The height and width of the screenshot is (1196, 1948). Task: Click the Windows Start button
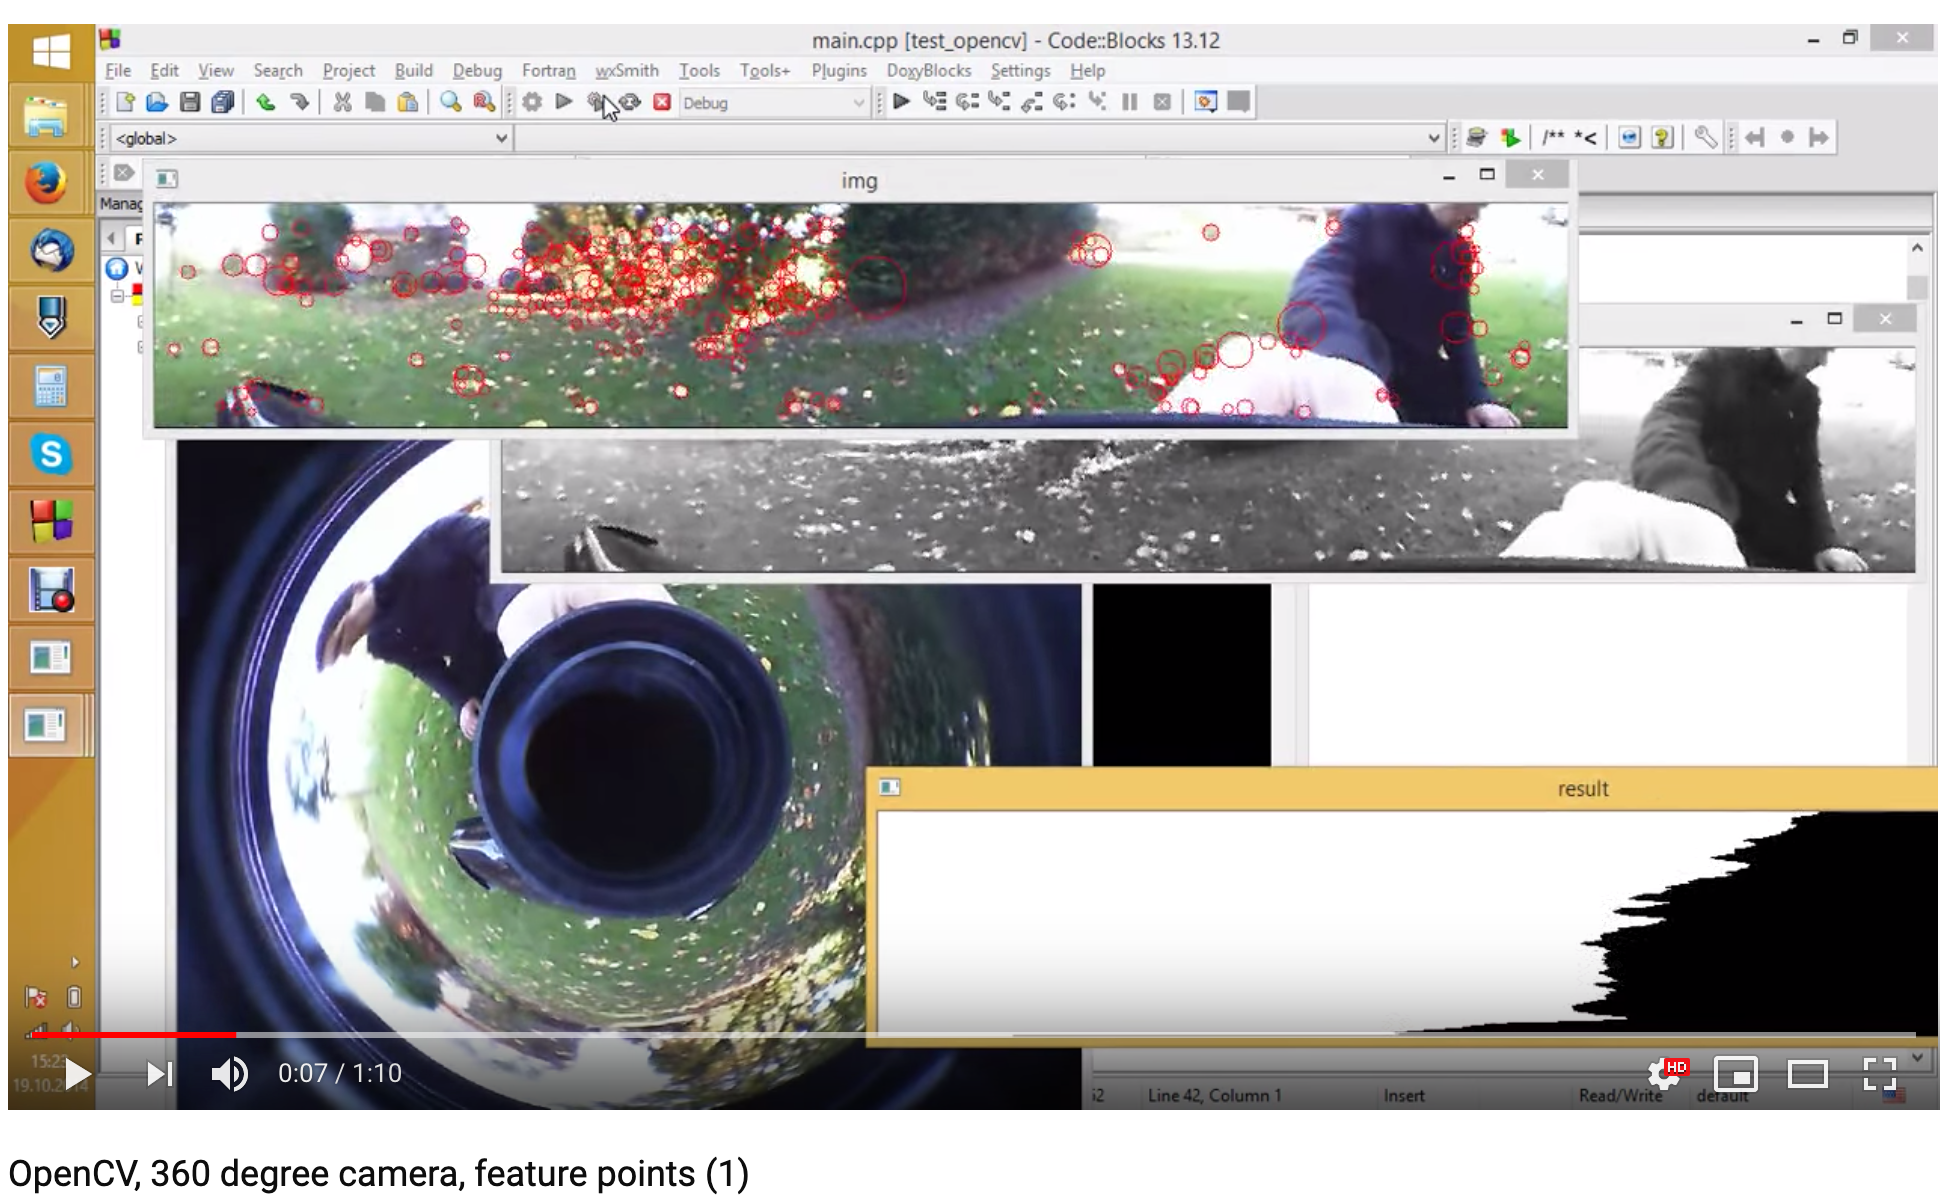point(51,50)
